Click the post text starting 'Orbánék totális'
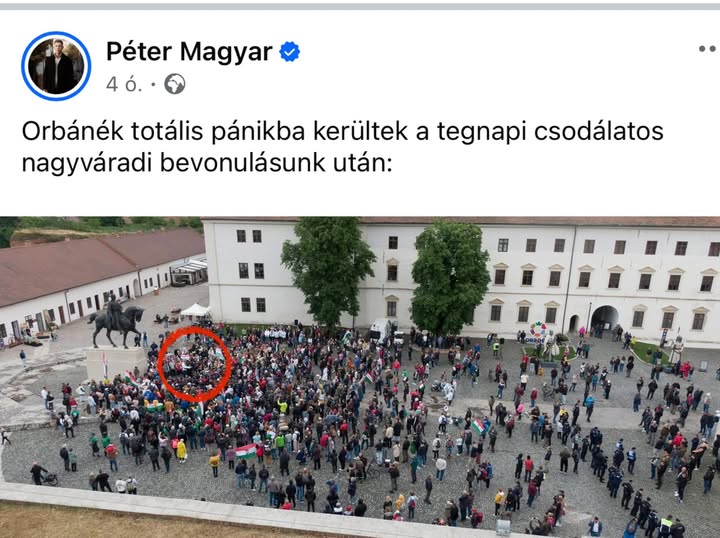The image size is (720, 538). tap(343, 147)
